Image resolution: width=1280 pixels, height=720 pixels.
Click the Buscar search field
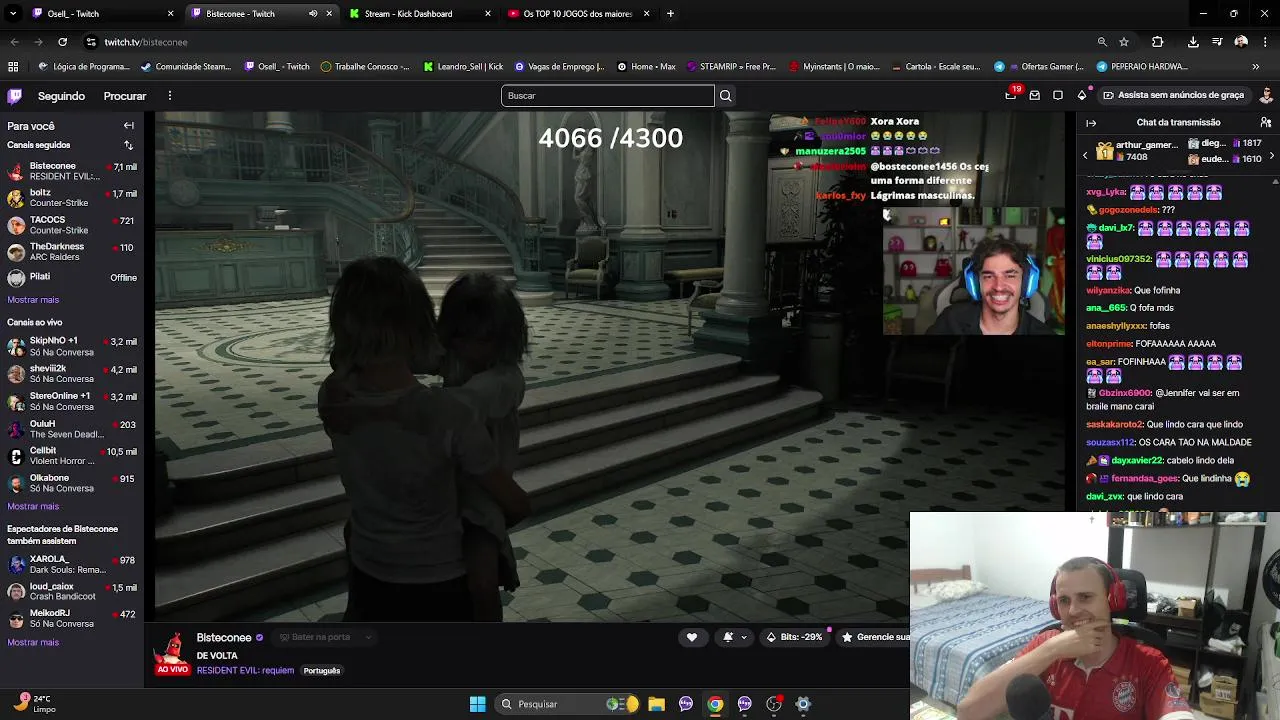tap(608, 96)
